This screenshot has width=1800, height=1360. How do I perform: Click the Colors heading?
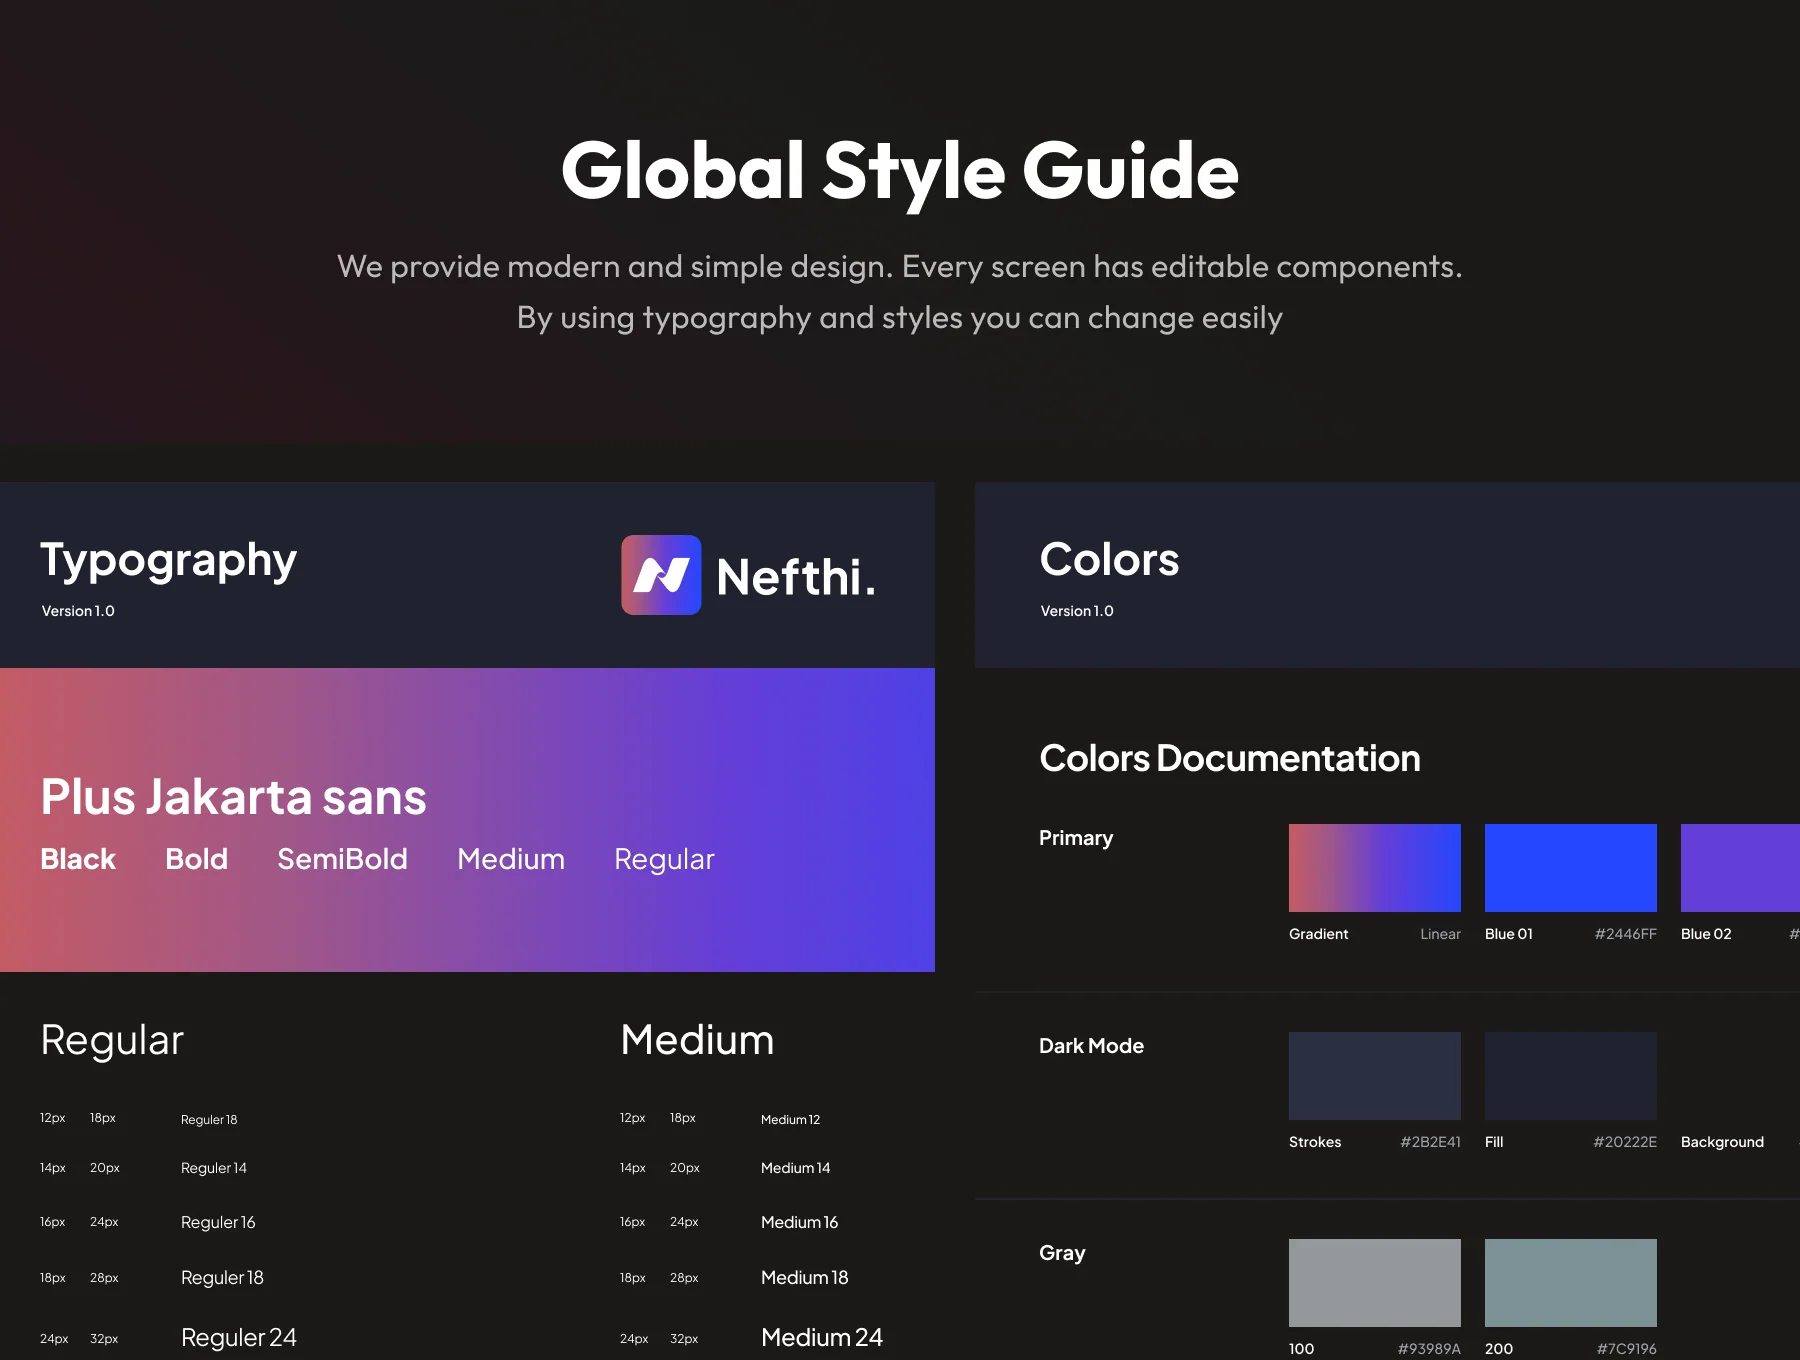tap(1109, 559)
